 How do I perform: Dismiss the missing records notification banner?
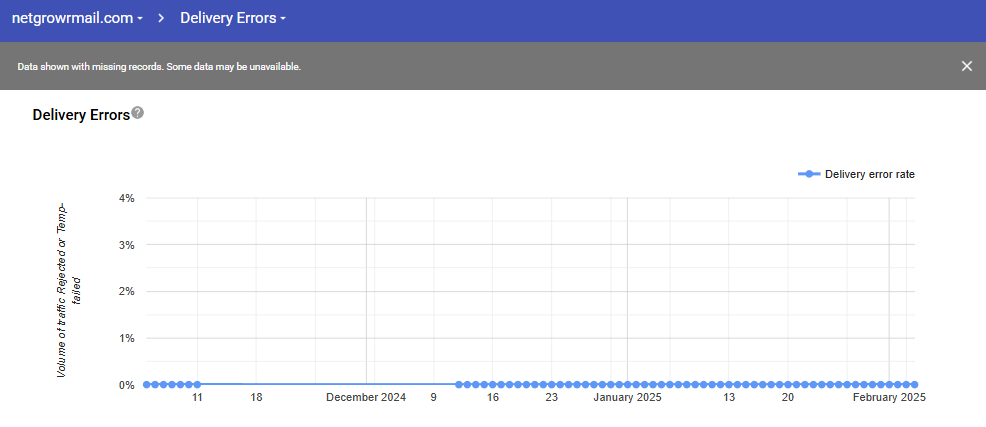click(966, 66)
